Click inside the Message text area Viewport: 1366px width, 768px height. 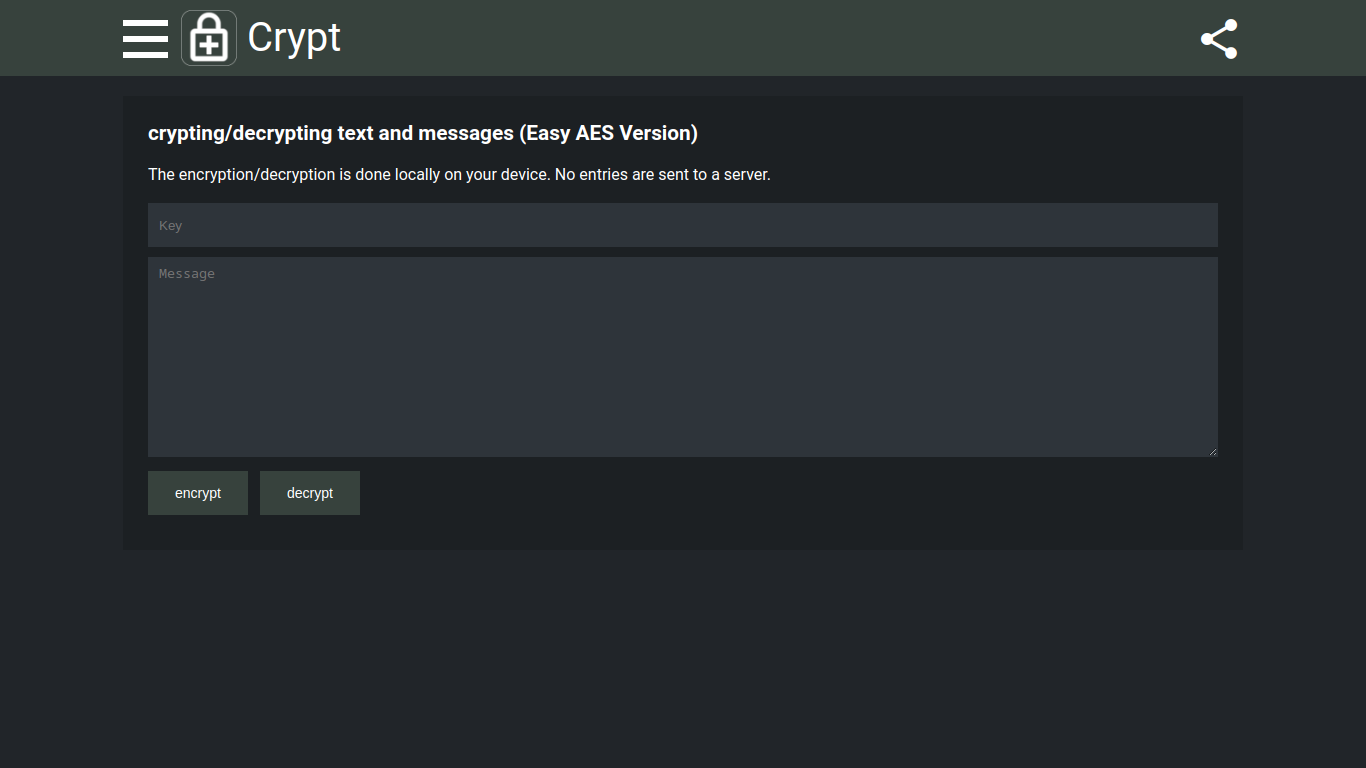pyautogui.click(x=682, y=356)
